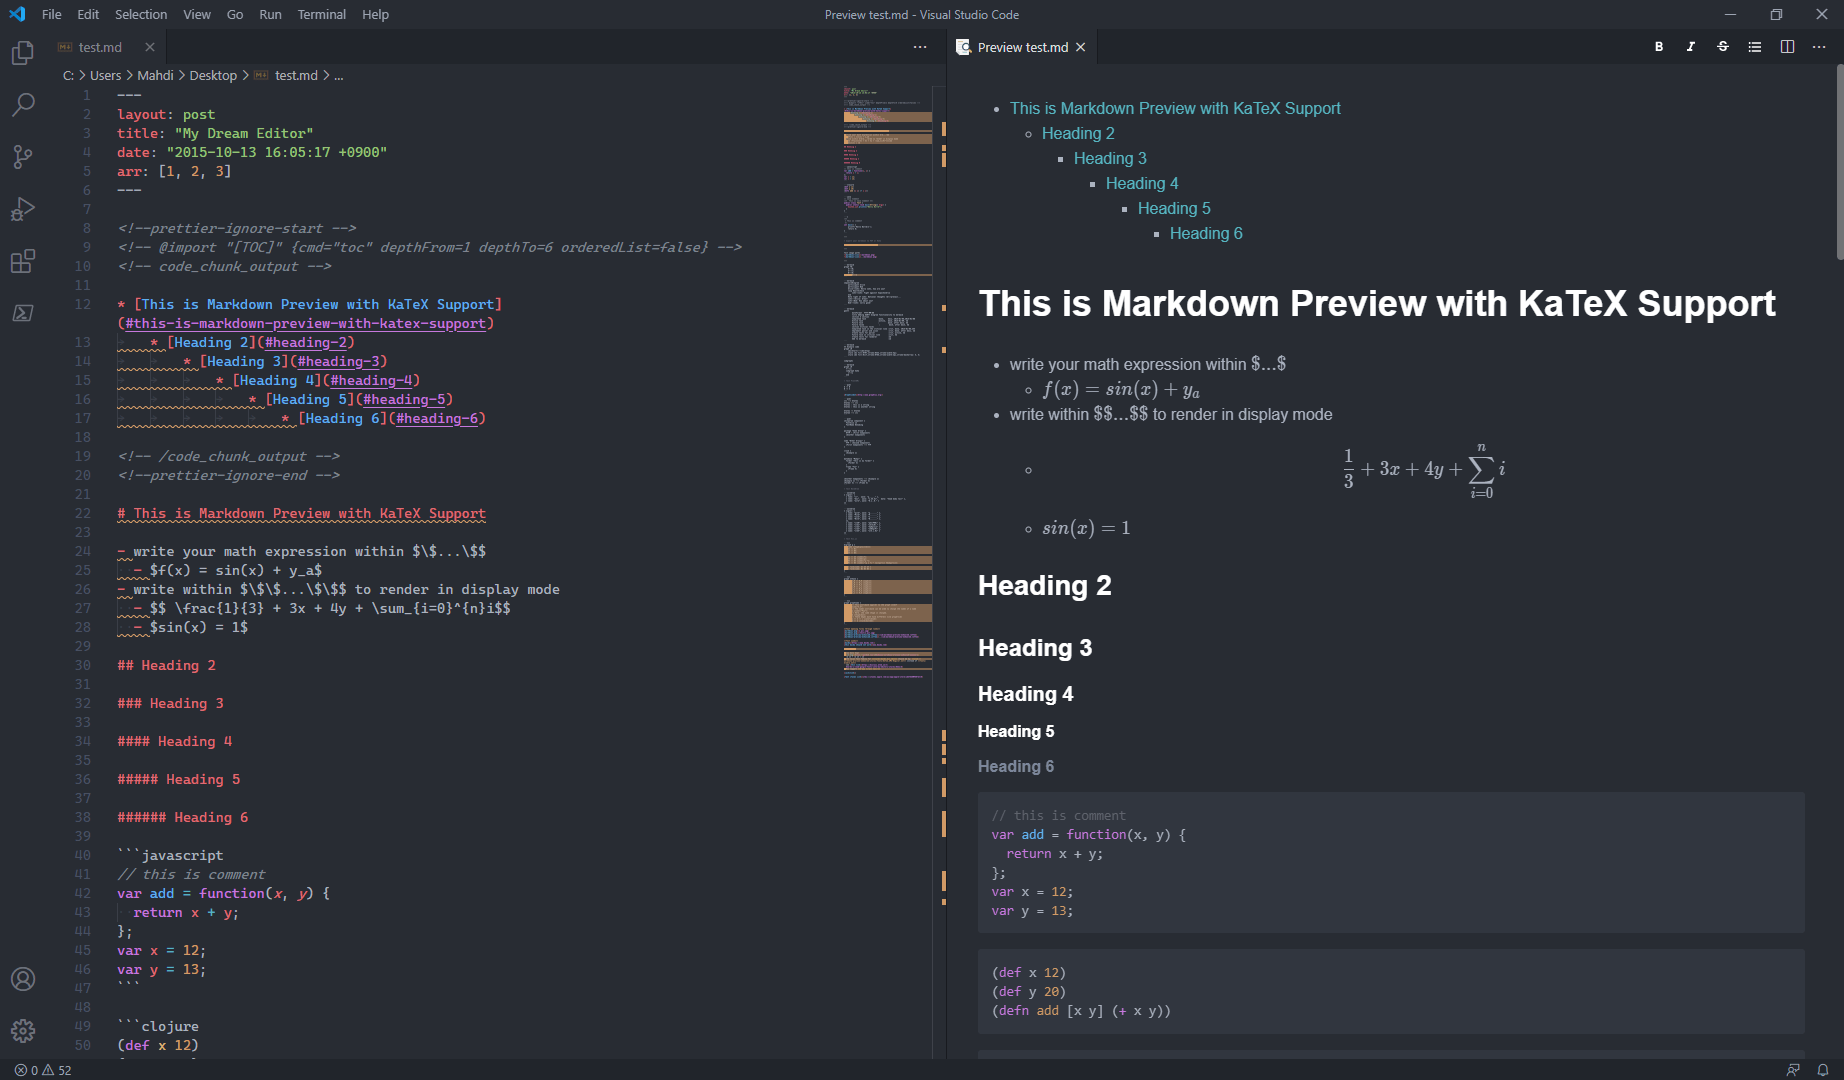Open editor actions menu on test.md

point(919,46)
